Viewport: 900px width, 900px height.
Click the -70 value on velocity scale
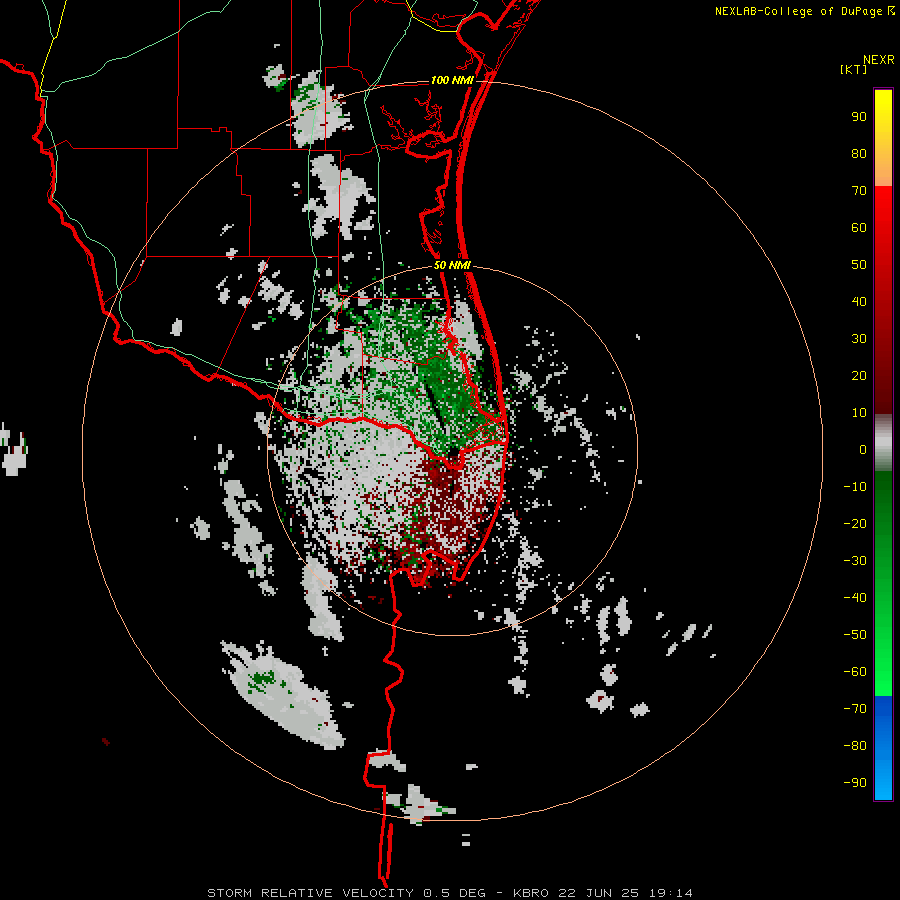pyautogui.click(x=855, y=709)
